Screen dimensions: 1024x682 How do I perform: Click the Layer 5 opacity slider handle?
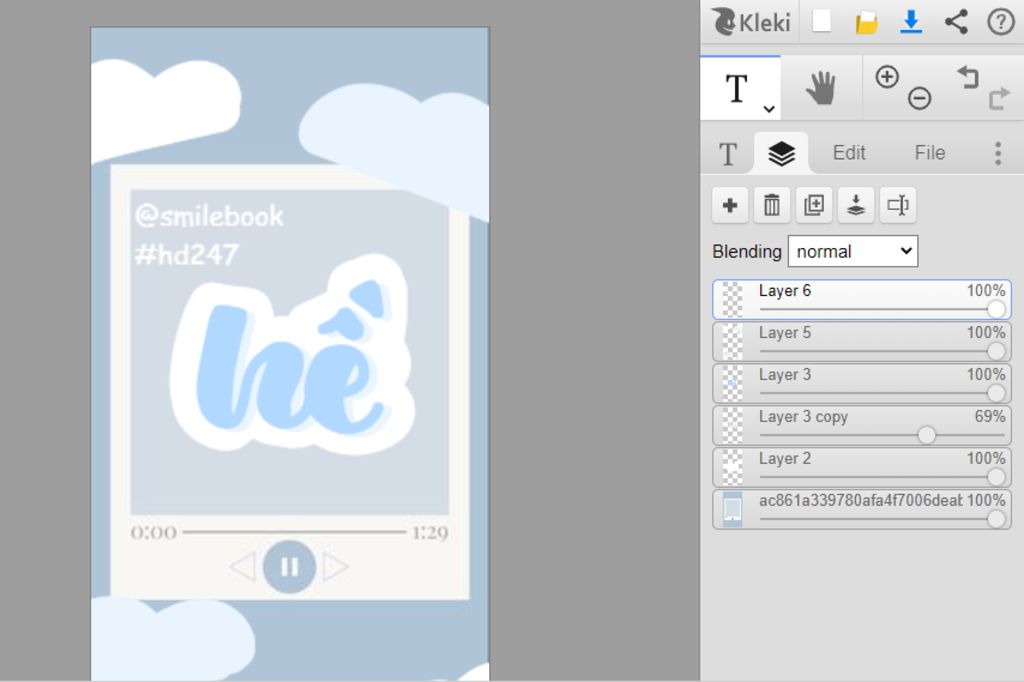(996, 351)
